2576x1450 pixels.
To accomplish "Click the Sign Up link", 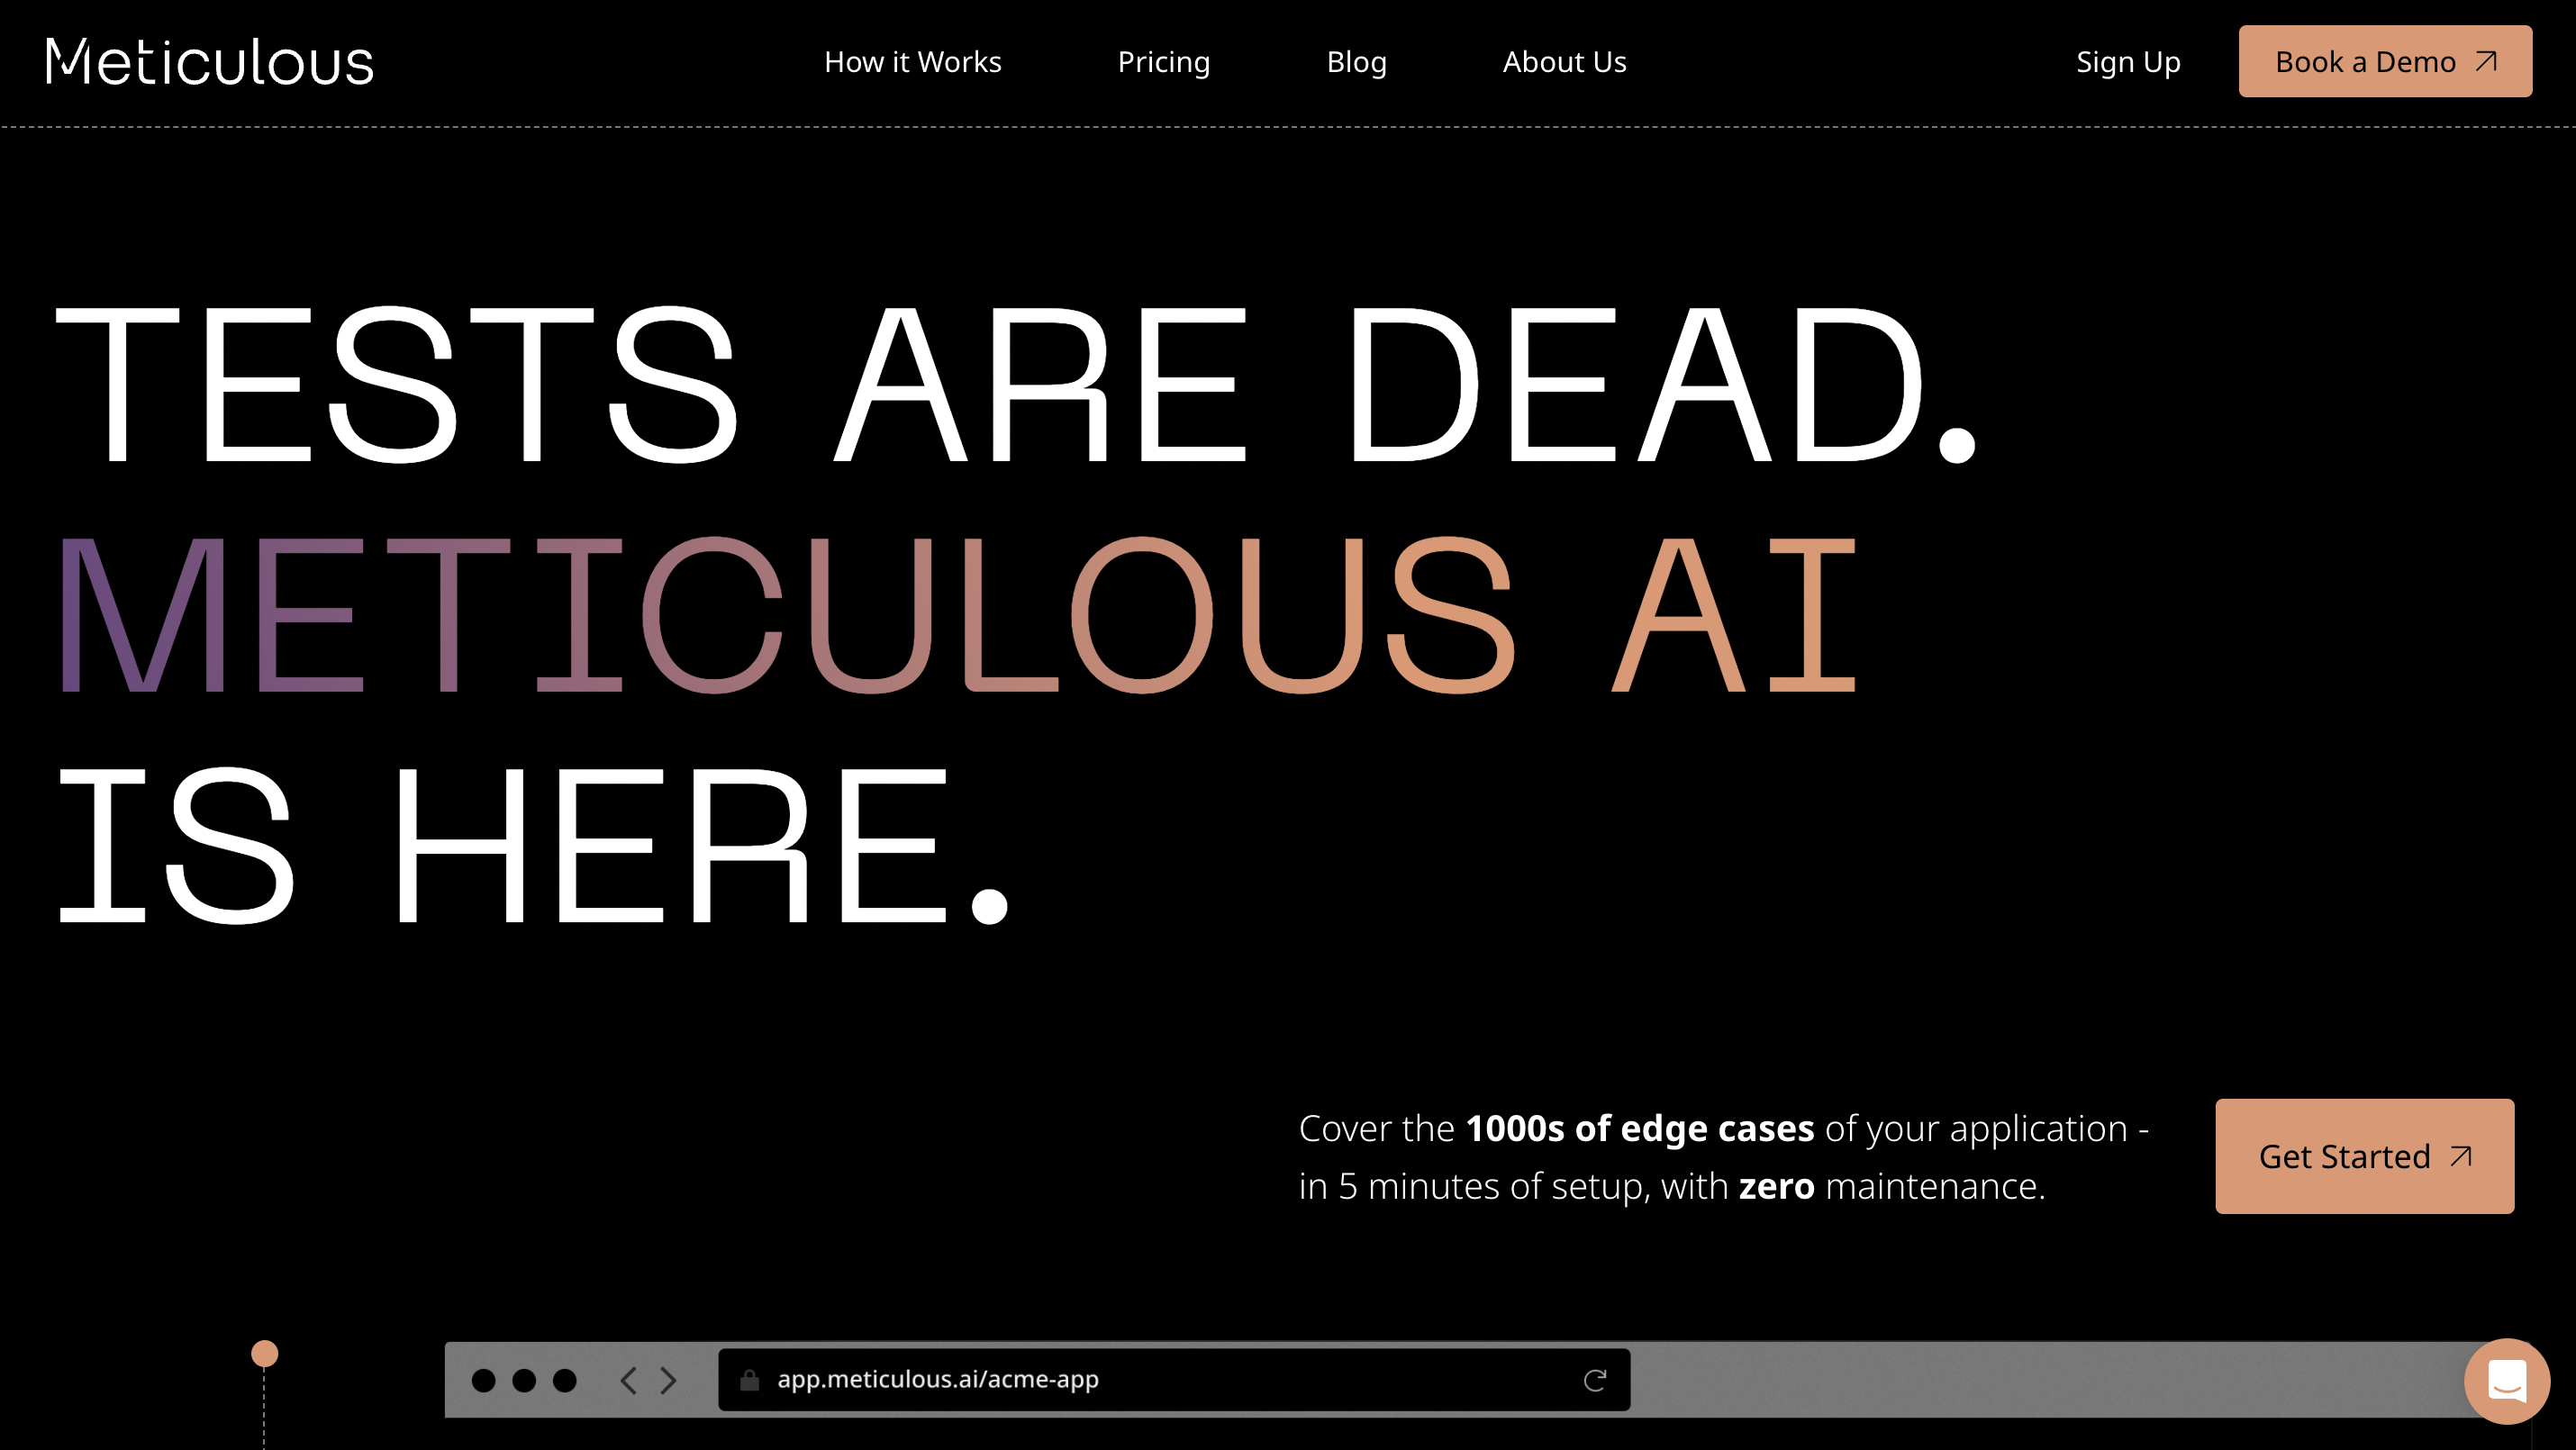I will (x=2128, y=61).
